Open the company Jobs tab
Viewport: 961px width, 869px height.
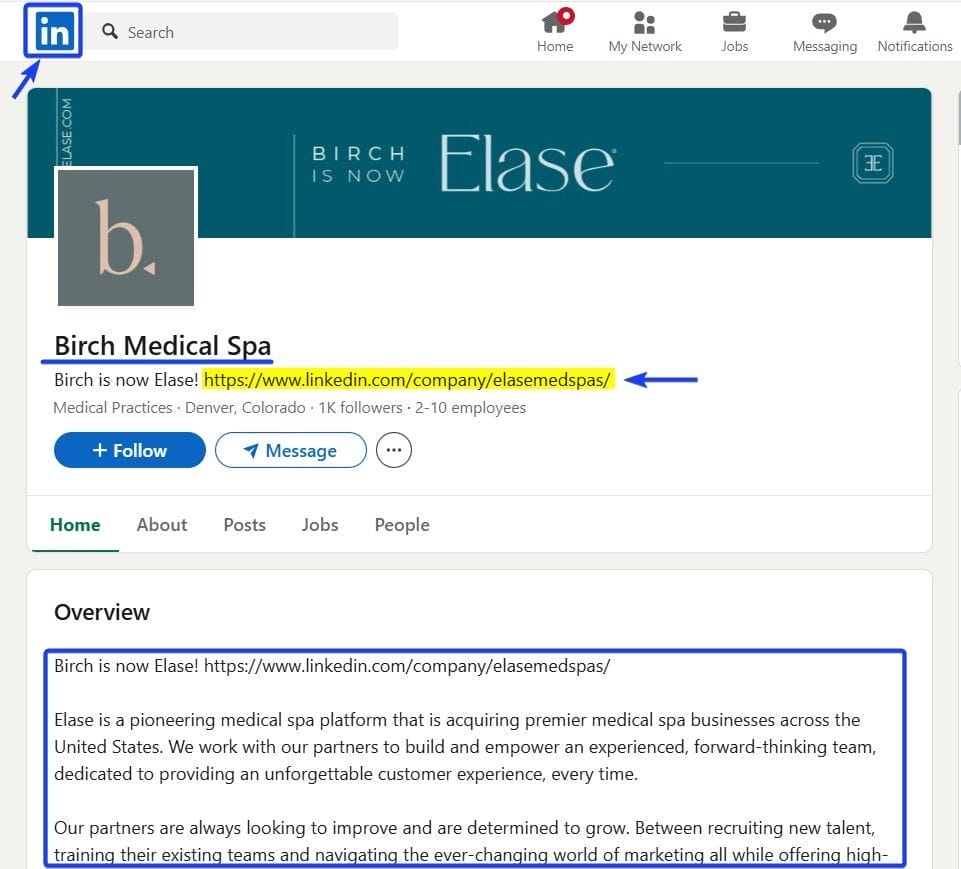point(319,524)
